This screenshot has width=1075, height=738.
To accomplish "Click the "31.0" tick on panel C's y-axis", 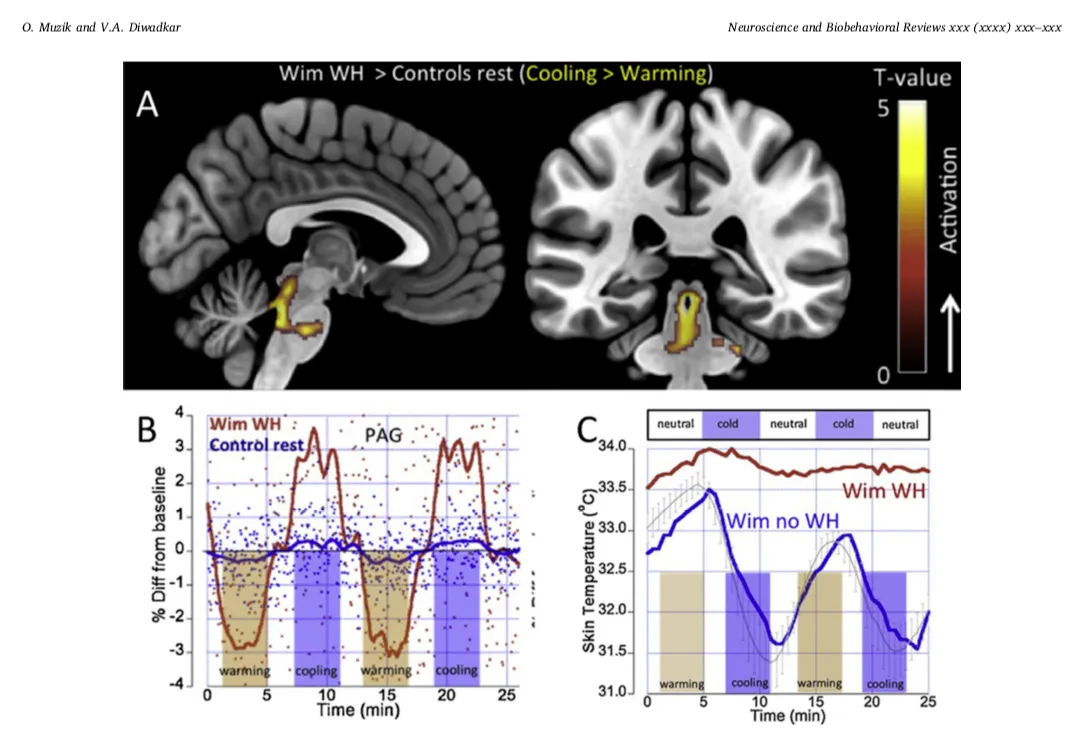I will pyautogui.click(x=613, y=692).
